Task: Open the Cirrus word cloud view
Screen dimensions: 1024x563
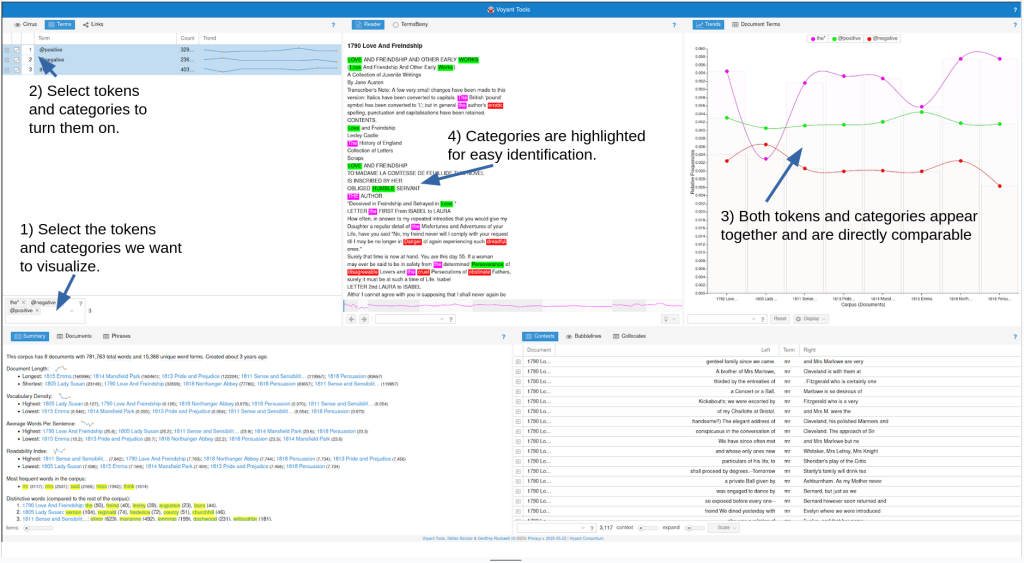Action: [26, 24]
